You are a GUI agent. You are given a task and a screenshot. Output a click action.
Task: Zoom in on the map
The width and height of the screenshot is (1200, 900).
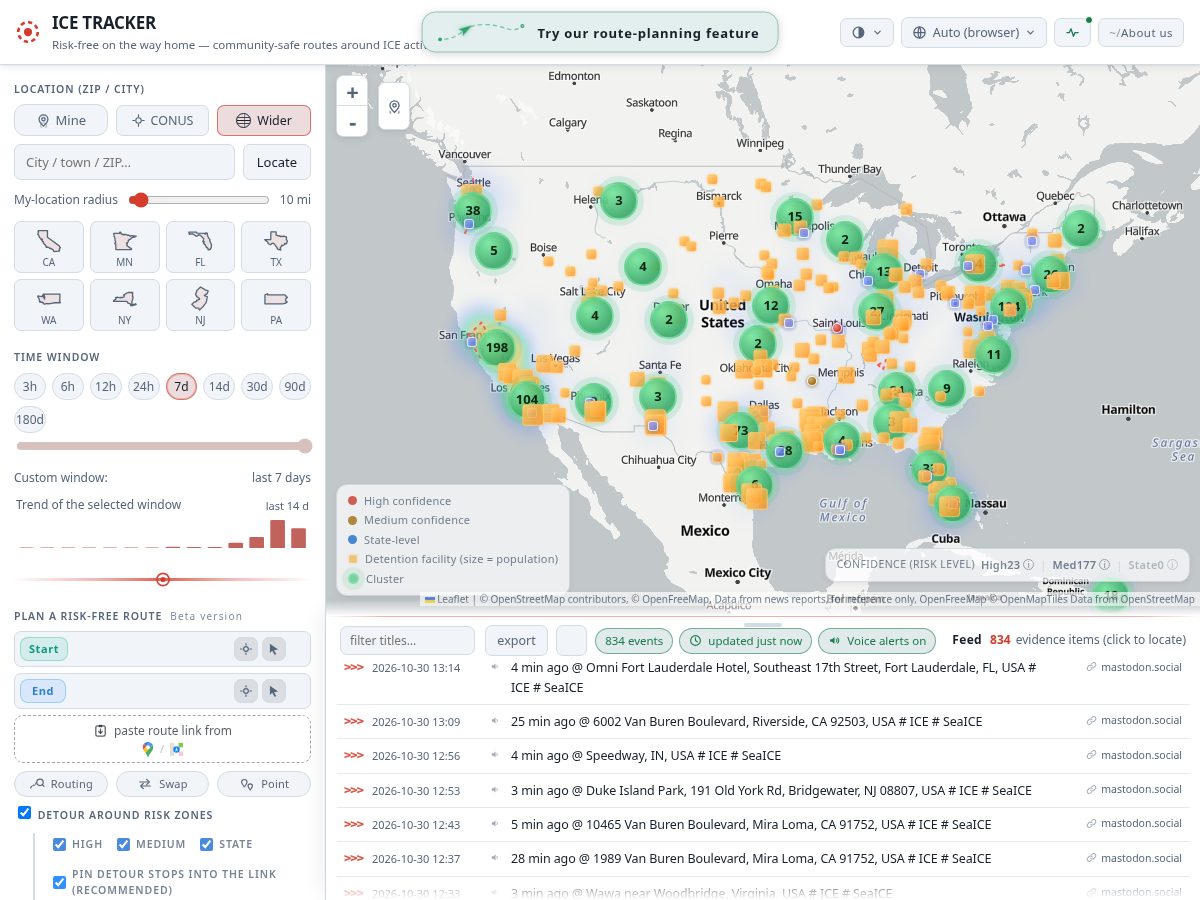click(352, 92)
